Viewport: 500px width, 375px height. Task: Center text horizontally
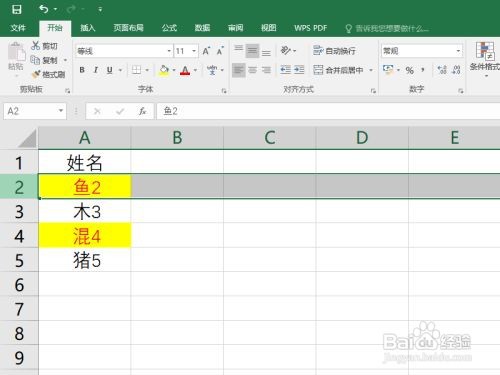pyautogui.click(x=252, y=70)
